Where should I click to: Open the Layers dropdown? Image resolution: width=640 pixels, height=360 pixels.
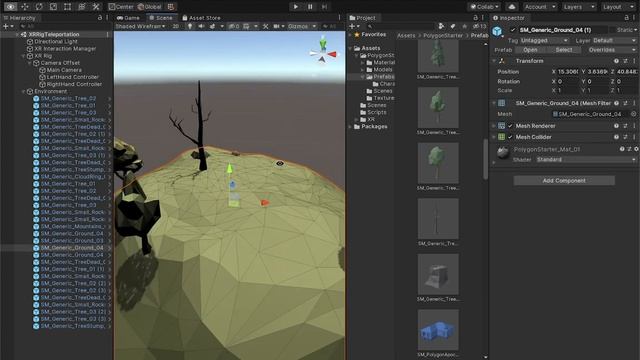point(578,7)
